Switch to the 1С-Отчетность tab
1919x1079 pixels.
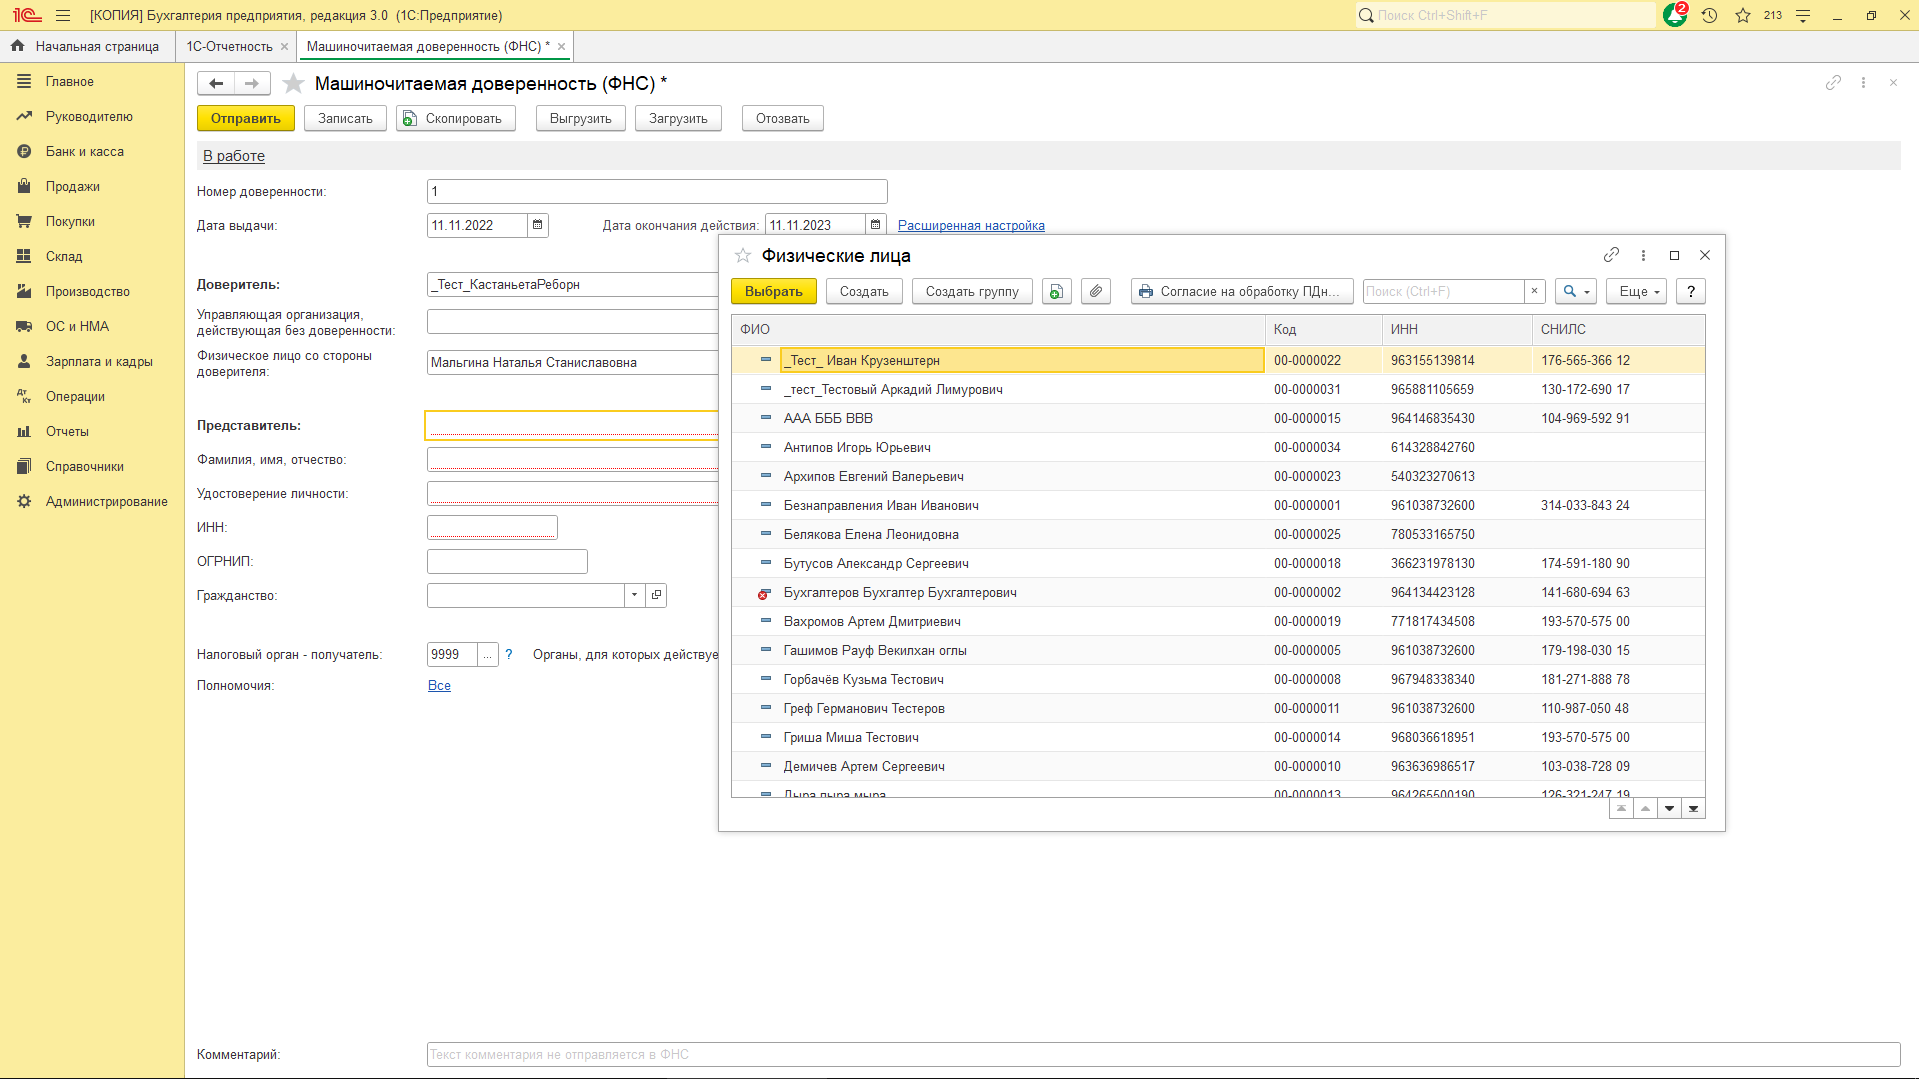click(229, 46)
